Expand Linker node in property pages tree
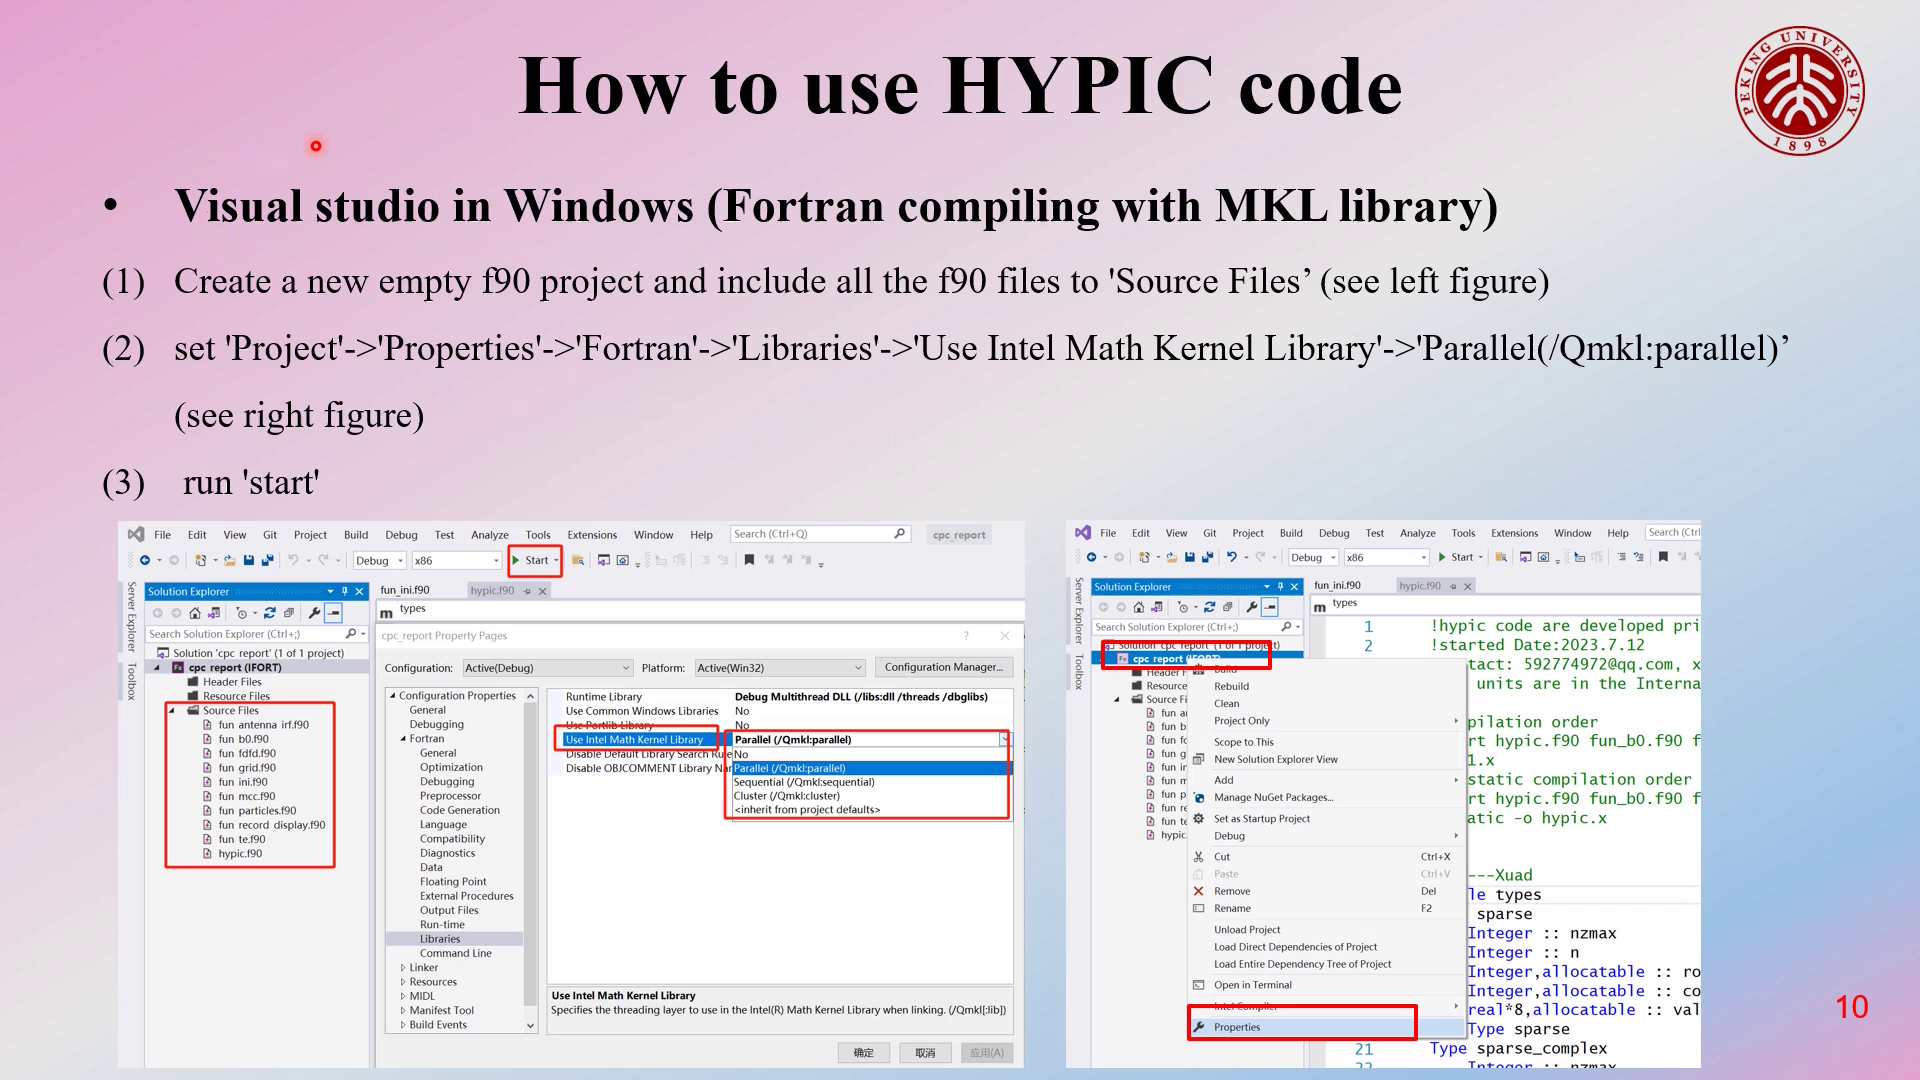This screenshot has width=1920, height=1080. click(x=403, y=968)
